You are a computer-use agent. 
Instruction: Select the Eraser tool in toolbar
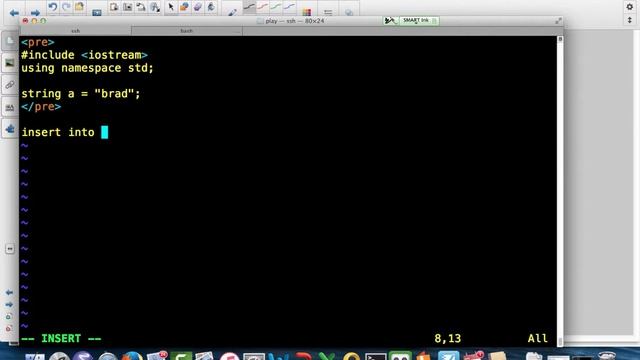tap(198, 7)
